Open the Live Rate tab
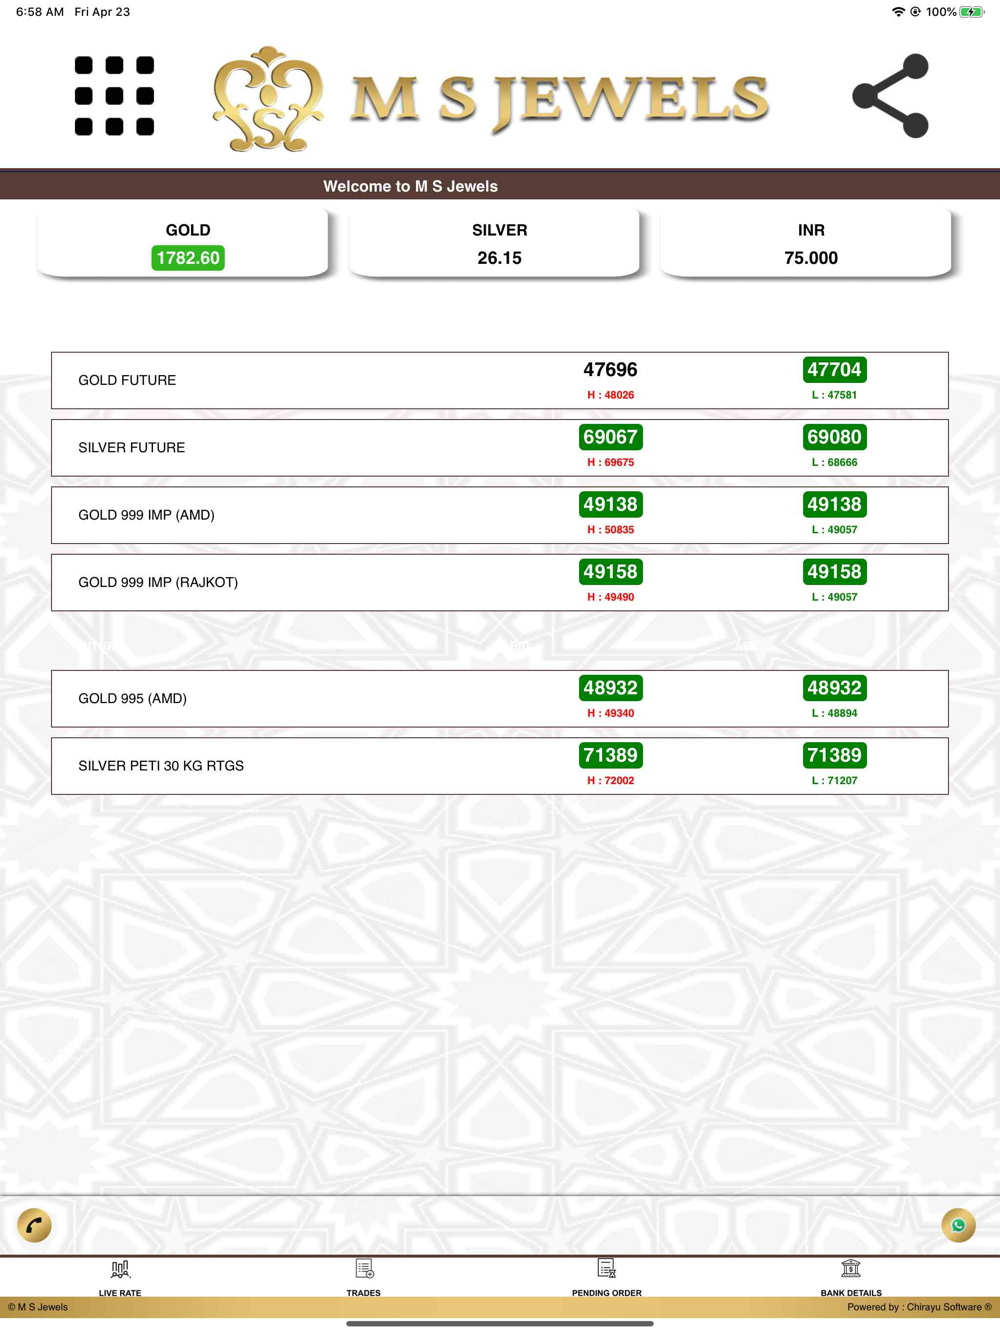 [120, 1278]
